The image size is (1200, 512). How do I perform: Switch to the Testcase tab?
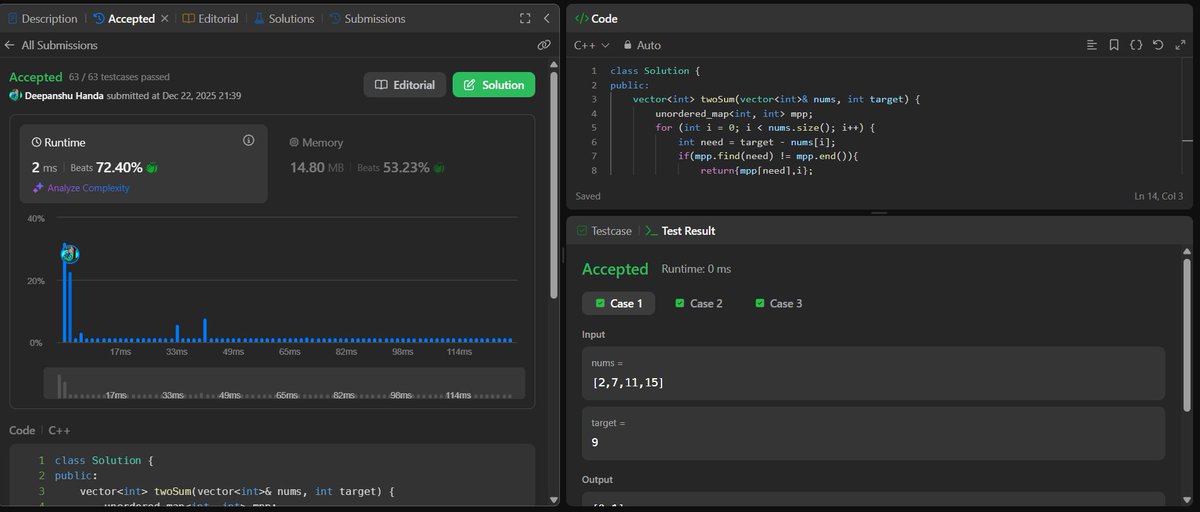click(604, 231)
